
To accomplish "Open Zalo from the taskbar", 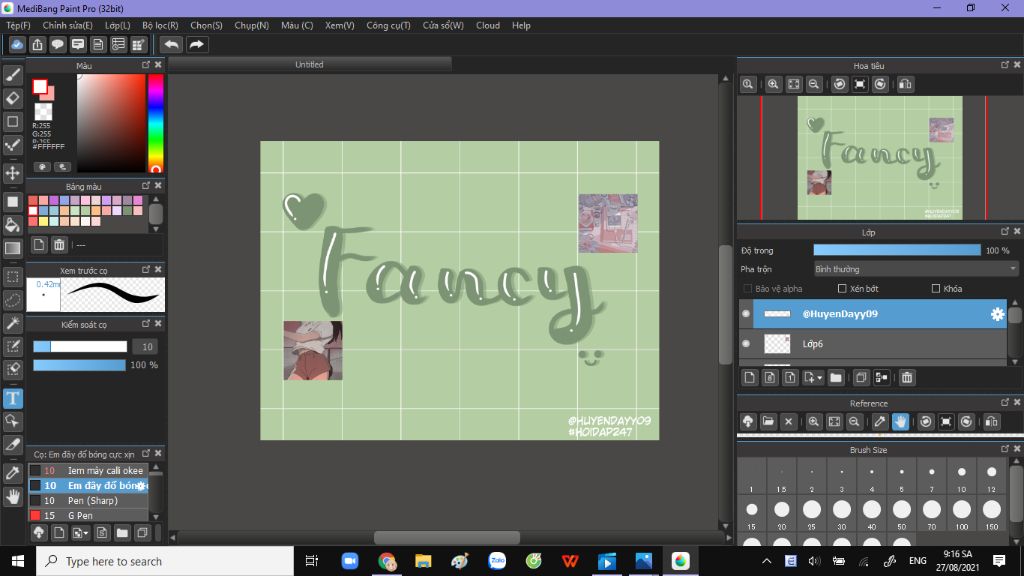I will 497,561.
